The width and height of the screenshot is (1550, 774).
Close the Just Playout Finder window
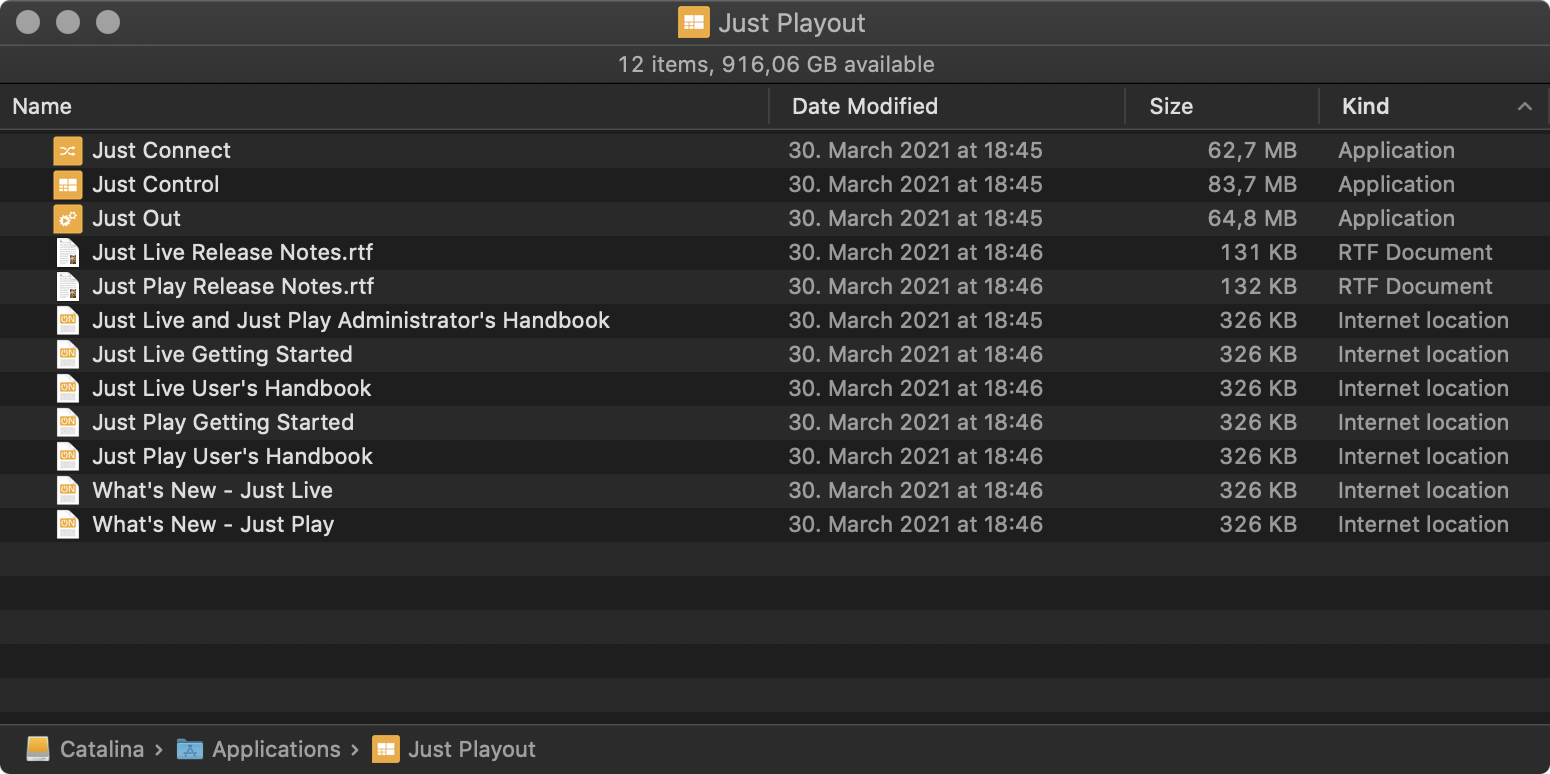(x=28, y=21)
